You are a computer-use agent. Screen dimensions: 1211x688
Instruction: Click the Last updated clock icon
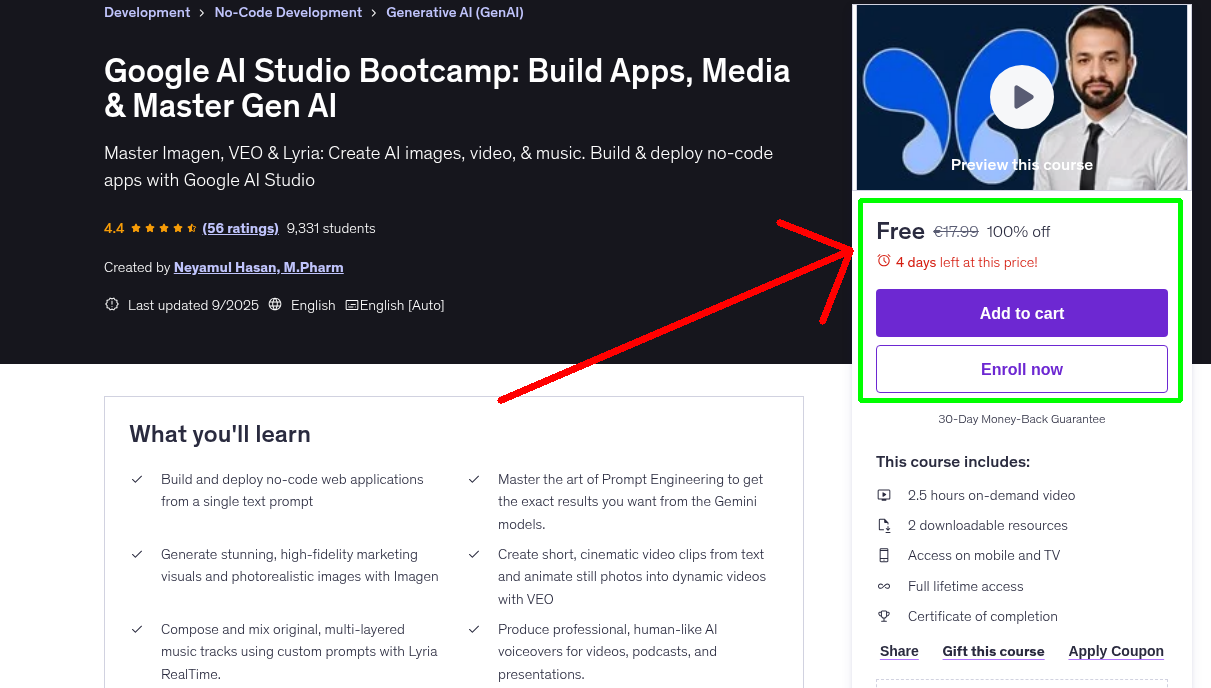(x=111, y=304)
